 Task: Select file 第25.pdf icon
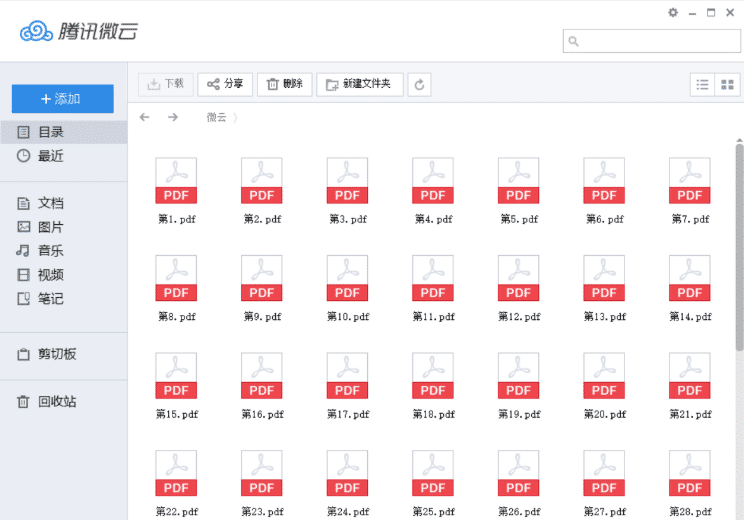tap(433, 473)
